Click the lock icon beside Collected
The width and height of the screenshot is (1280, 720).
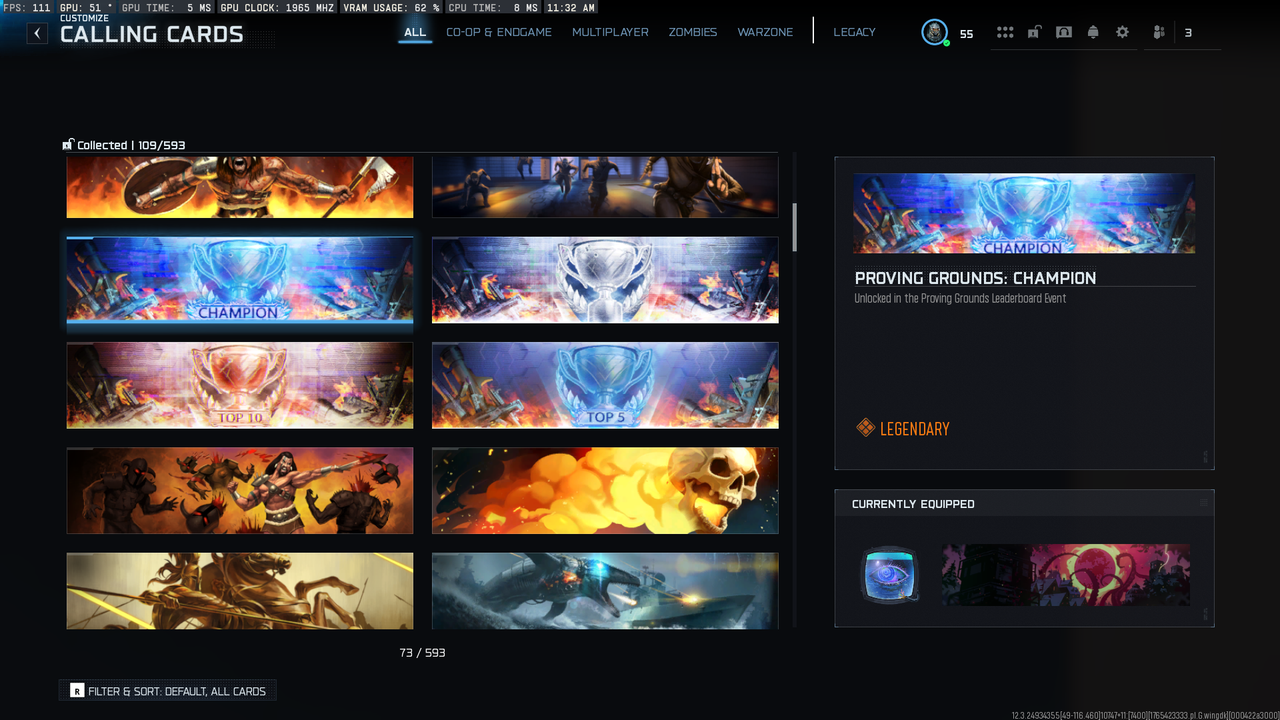pyautogui.click(x=68, y=145)
